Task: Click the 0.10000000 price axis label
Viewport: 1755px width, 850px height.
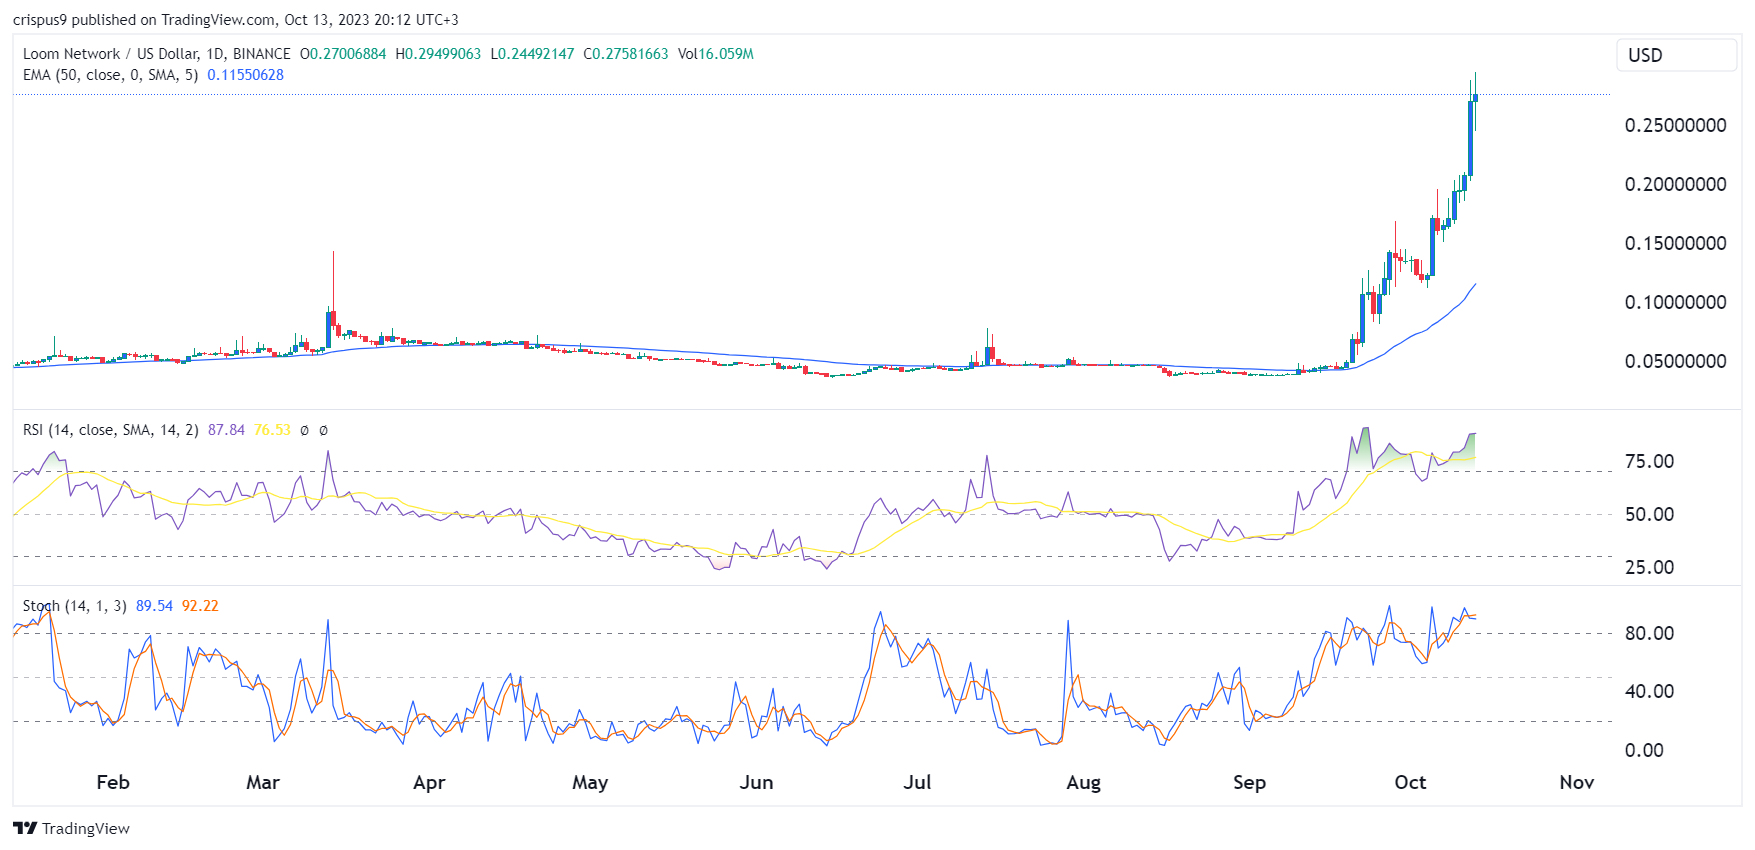Action: [x=1676, y=302]
